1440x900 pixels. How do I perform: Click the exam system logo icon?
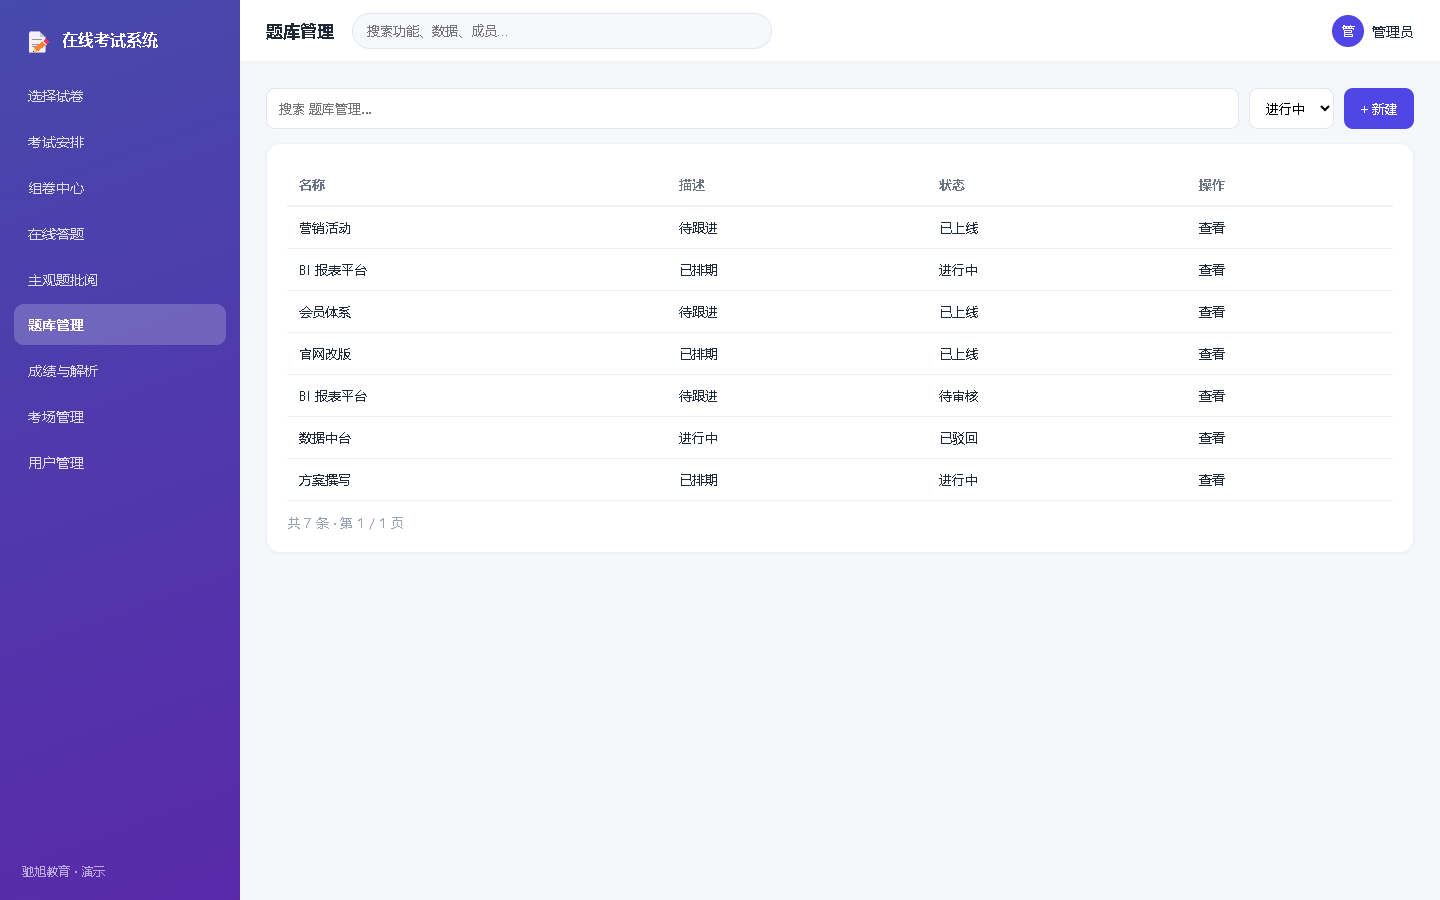(38, 41)
